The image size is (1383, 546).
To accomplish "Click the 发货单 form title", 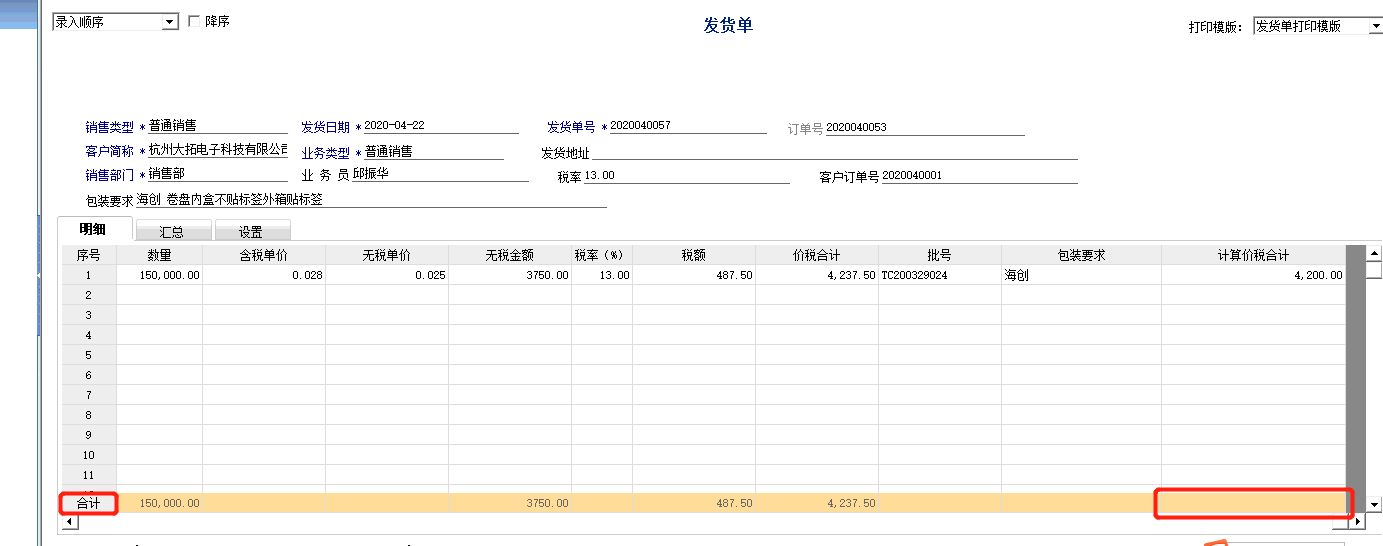I will (728, 26).
